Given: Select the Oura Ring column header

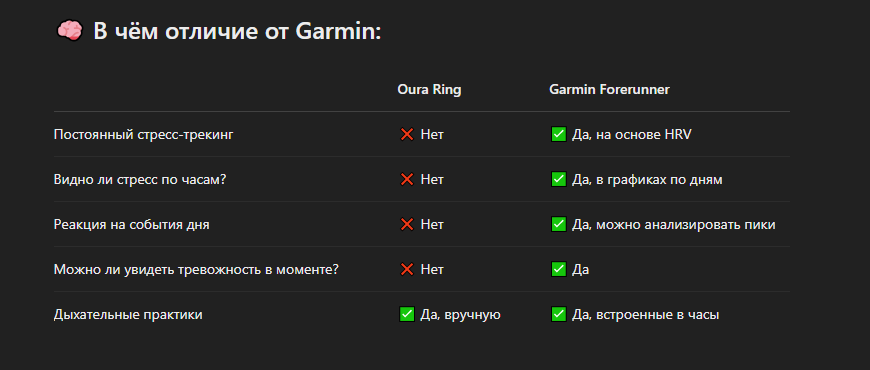Looking at the screenshot, I should coord(429,90).
